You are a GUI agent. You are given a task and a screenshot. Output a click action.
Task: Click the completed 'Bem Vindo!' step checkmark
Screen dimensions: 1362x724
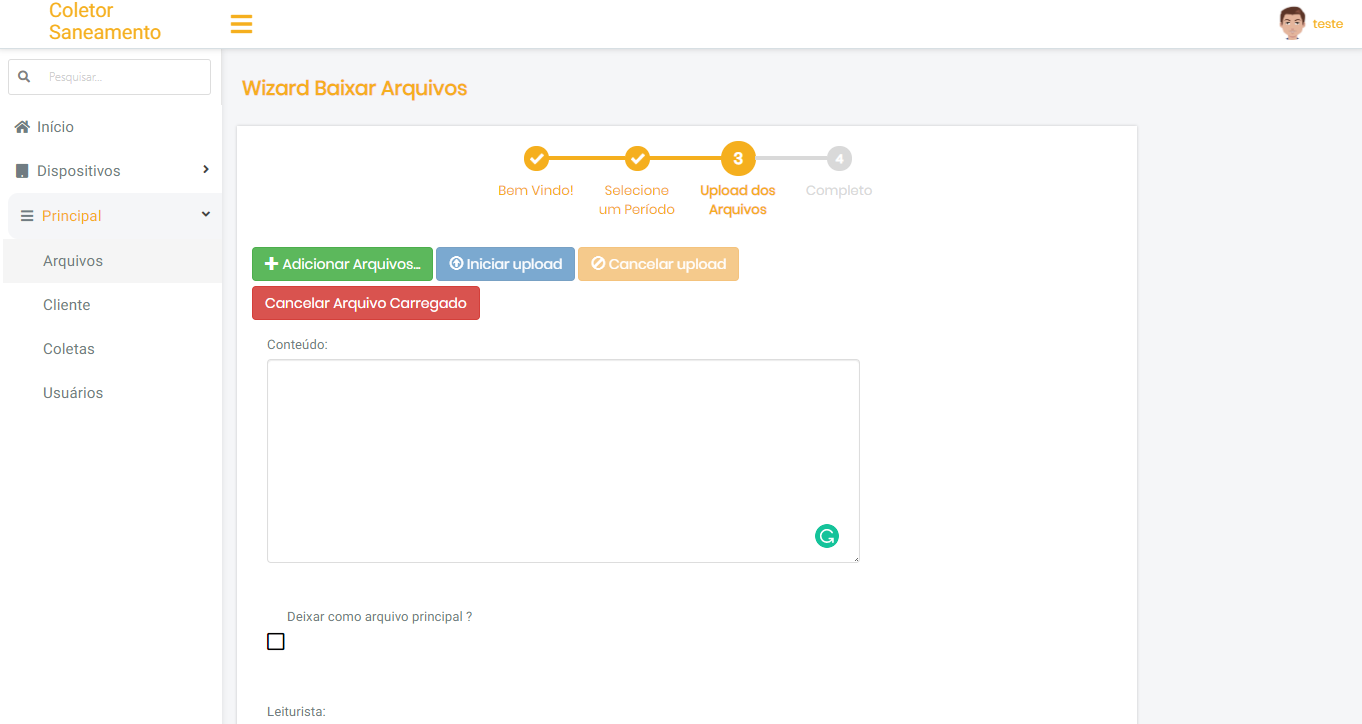[x=536, y=158]
